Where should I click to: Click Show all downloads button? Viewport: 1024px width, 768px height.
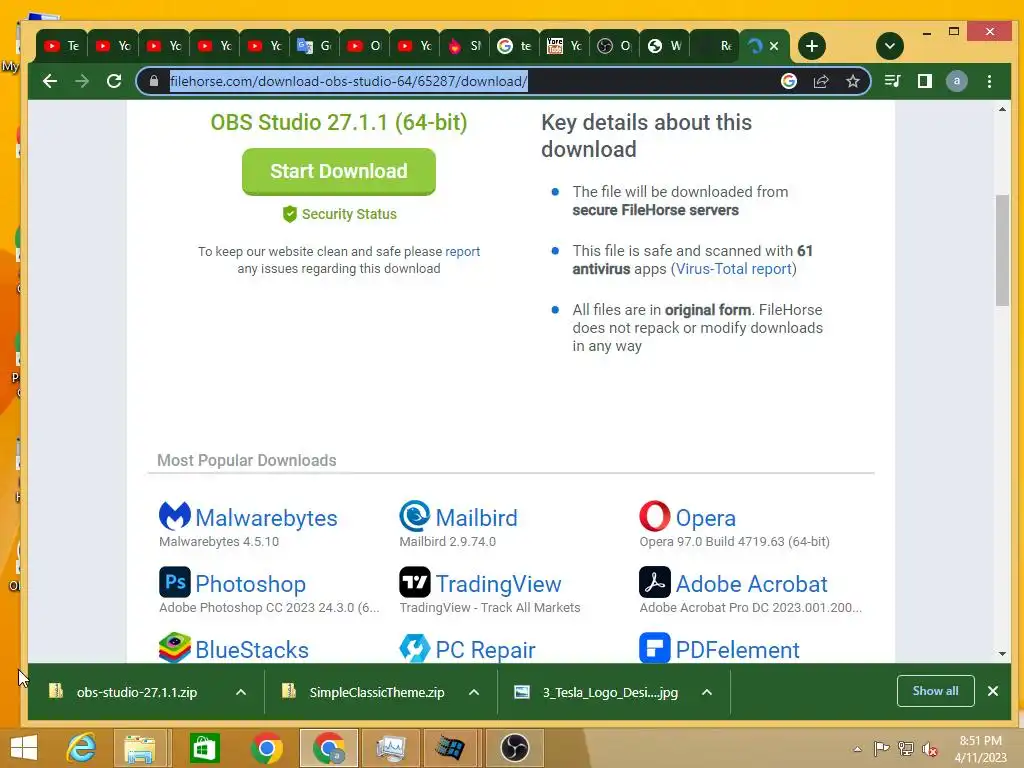tap(935, 691)
